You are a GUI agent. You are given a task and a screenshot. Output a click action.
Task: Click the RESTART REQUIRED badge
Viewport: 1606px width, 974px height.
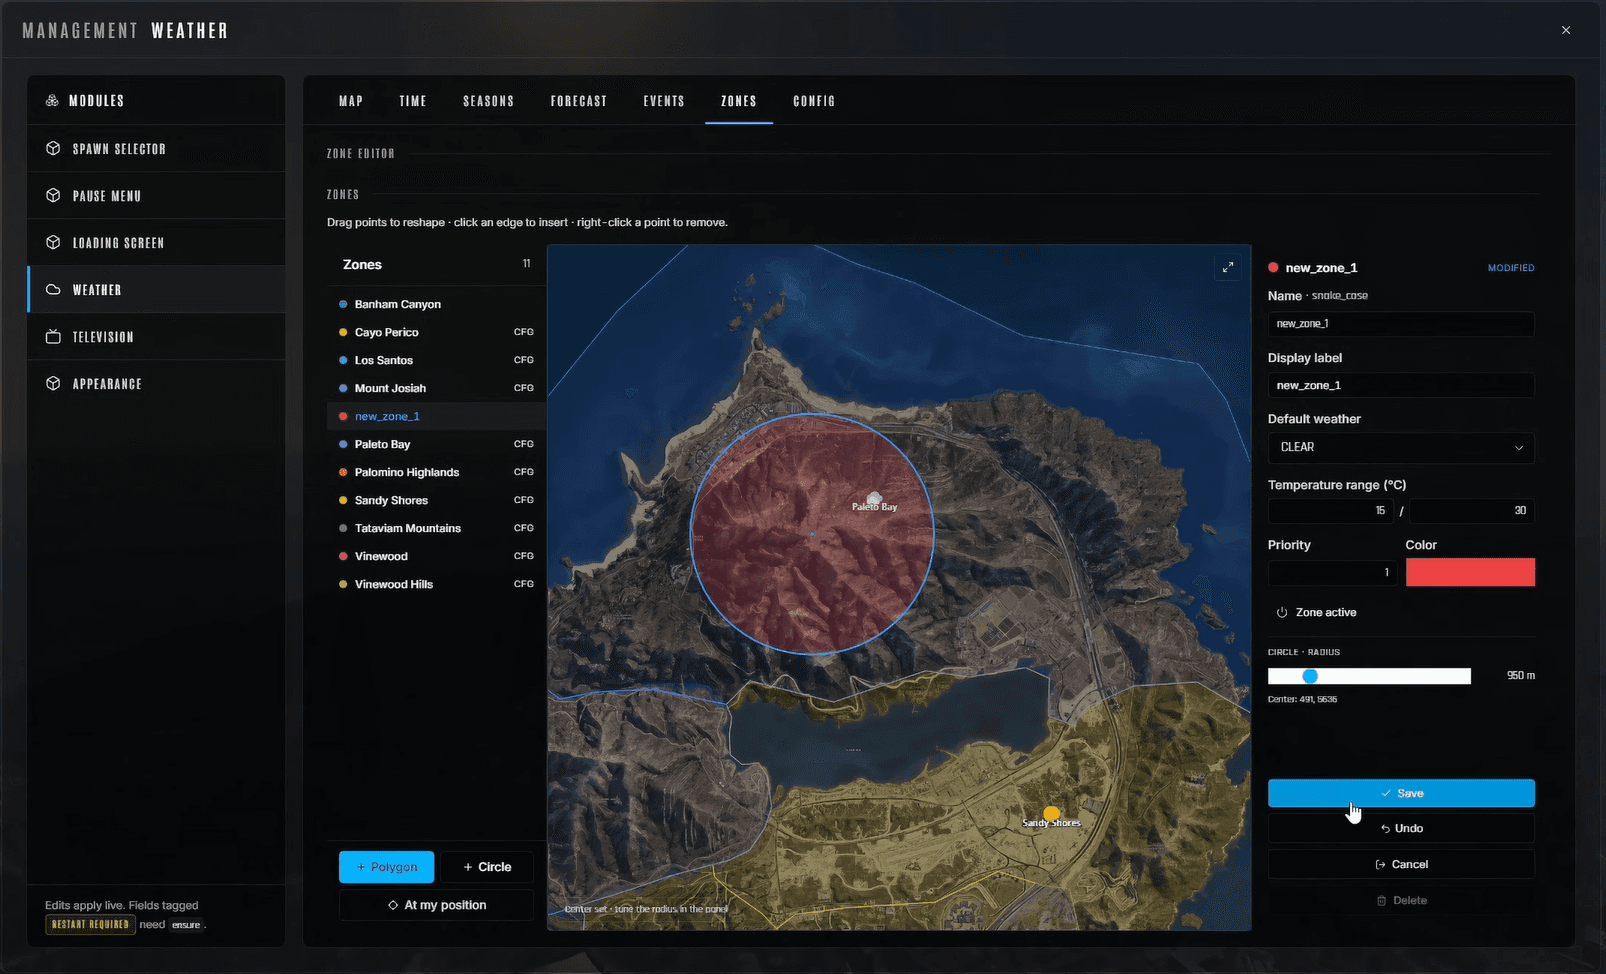[90, 924]
